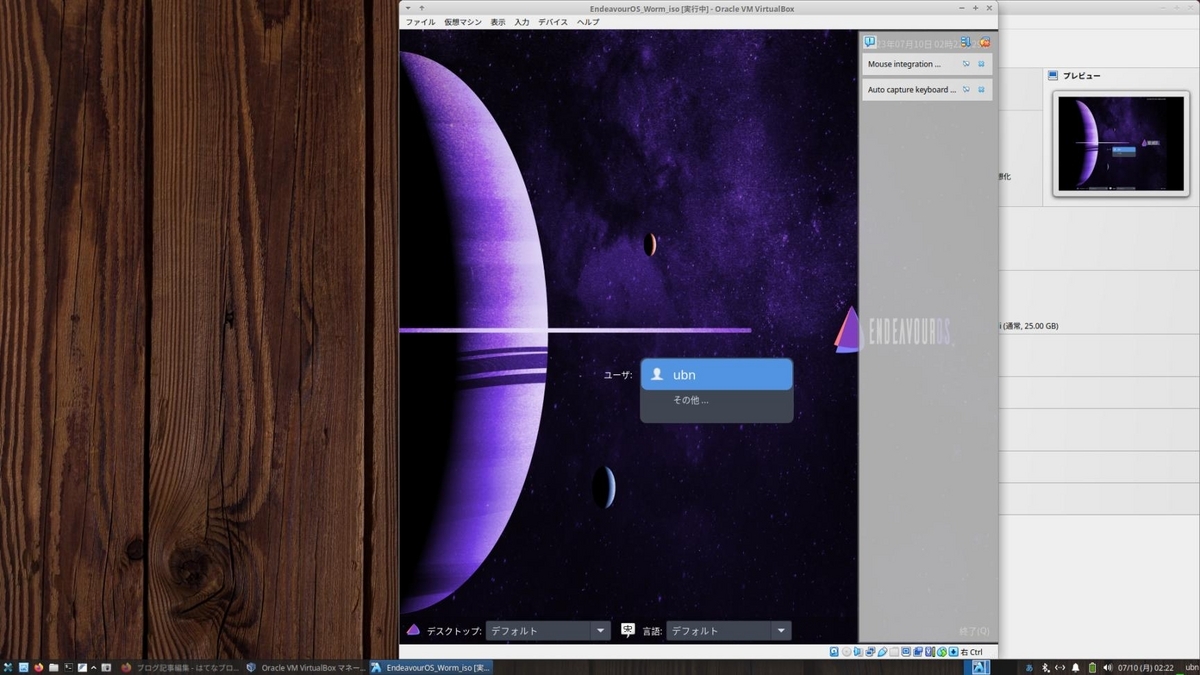Click the purple EndeavourOS icon beside デスクトップ
1200x675 pixels.
click(x=413, y=630)
